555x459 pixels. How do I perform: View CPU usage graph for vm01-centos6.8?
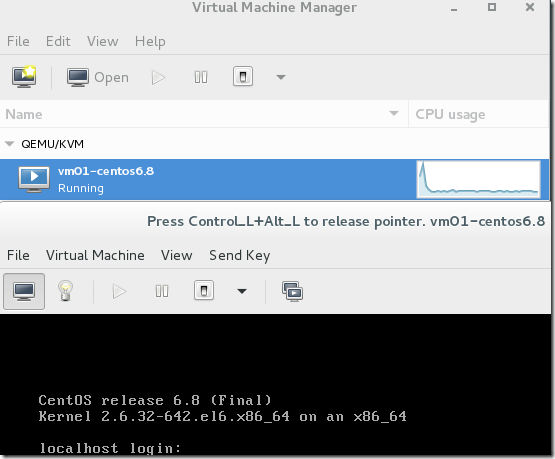point(479,179)
